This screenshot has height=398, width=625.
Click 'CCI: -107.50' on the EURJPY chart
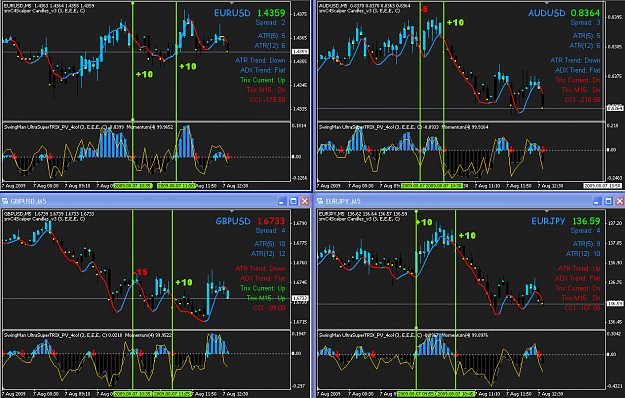coord(582,308)
